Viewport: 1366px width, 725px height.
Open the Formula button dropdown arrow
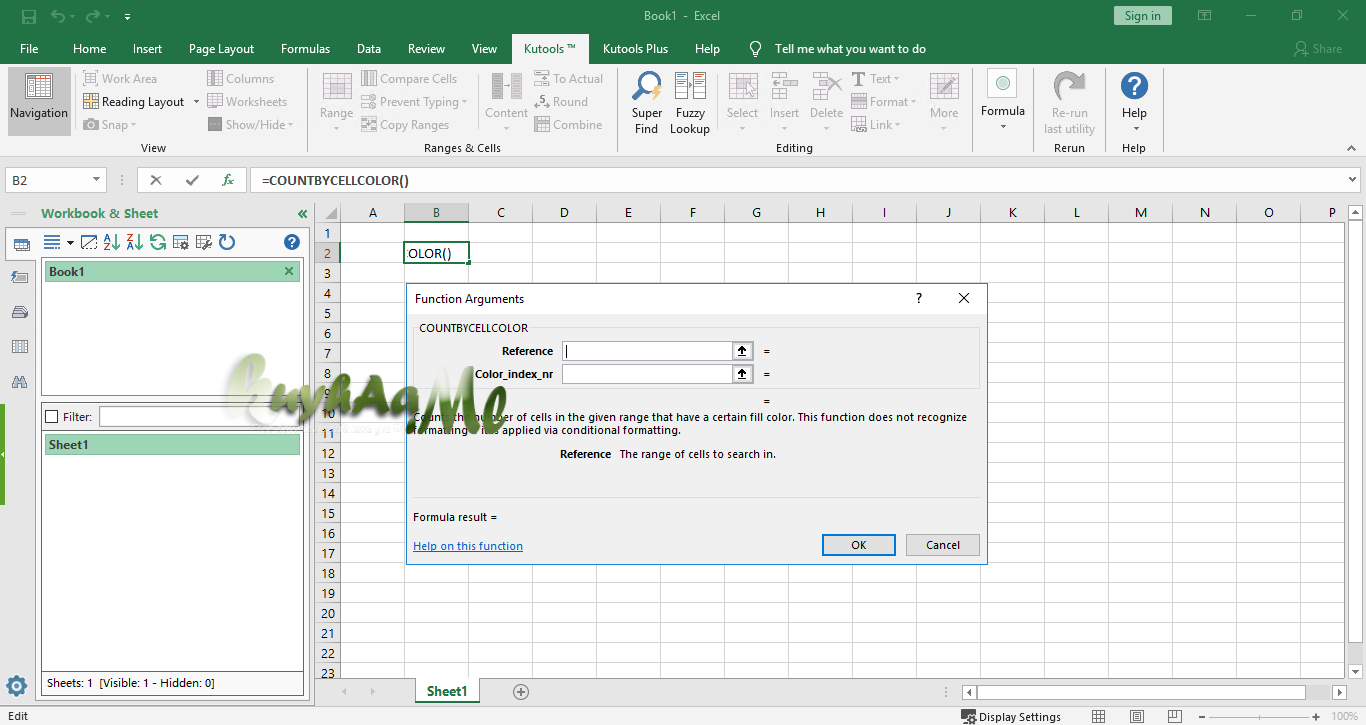click(1003, 127)
